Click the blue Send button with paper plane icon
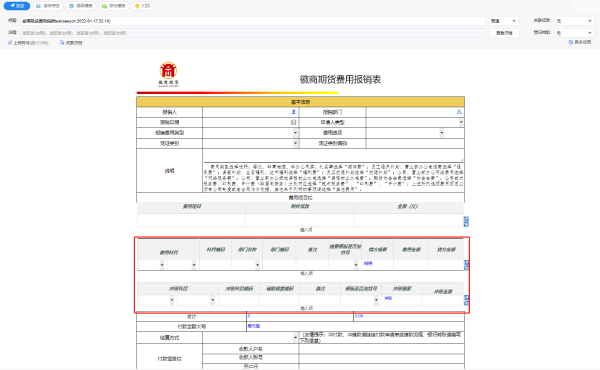 point(17,6)
